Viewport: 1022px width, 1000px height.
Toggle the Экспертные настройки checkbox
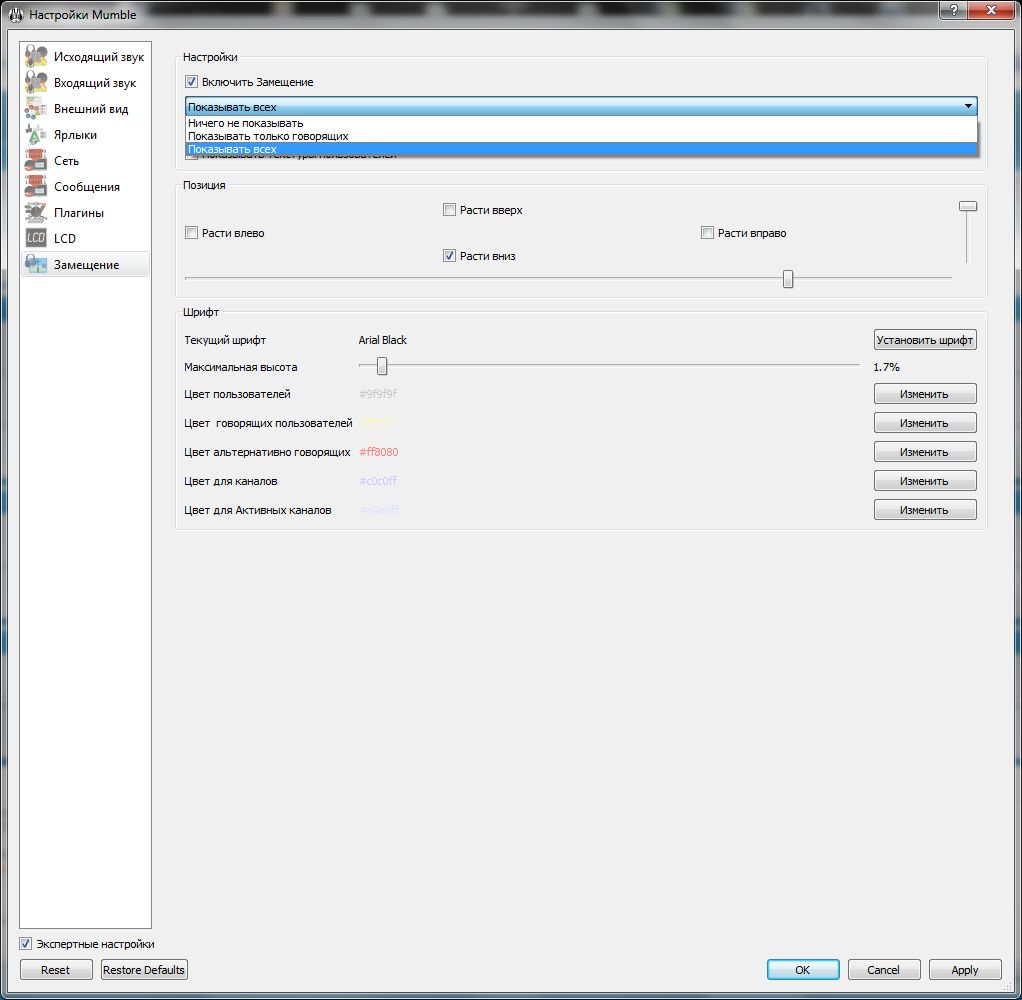click(x=26, y=944)
